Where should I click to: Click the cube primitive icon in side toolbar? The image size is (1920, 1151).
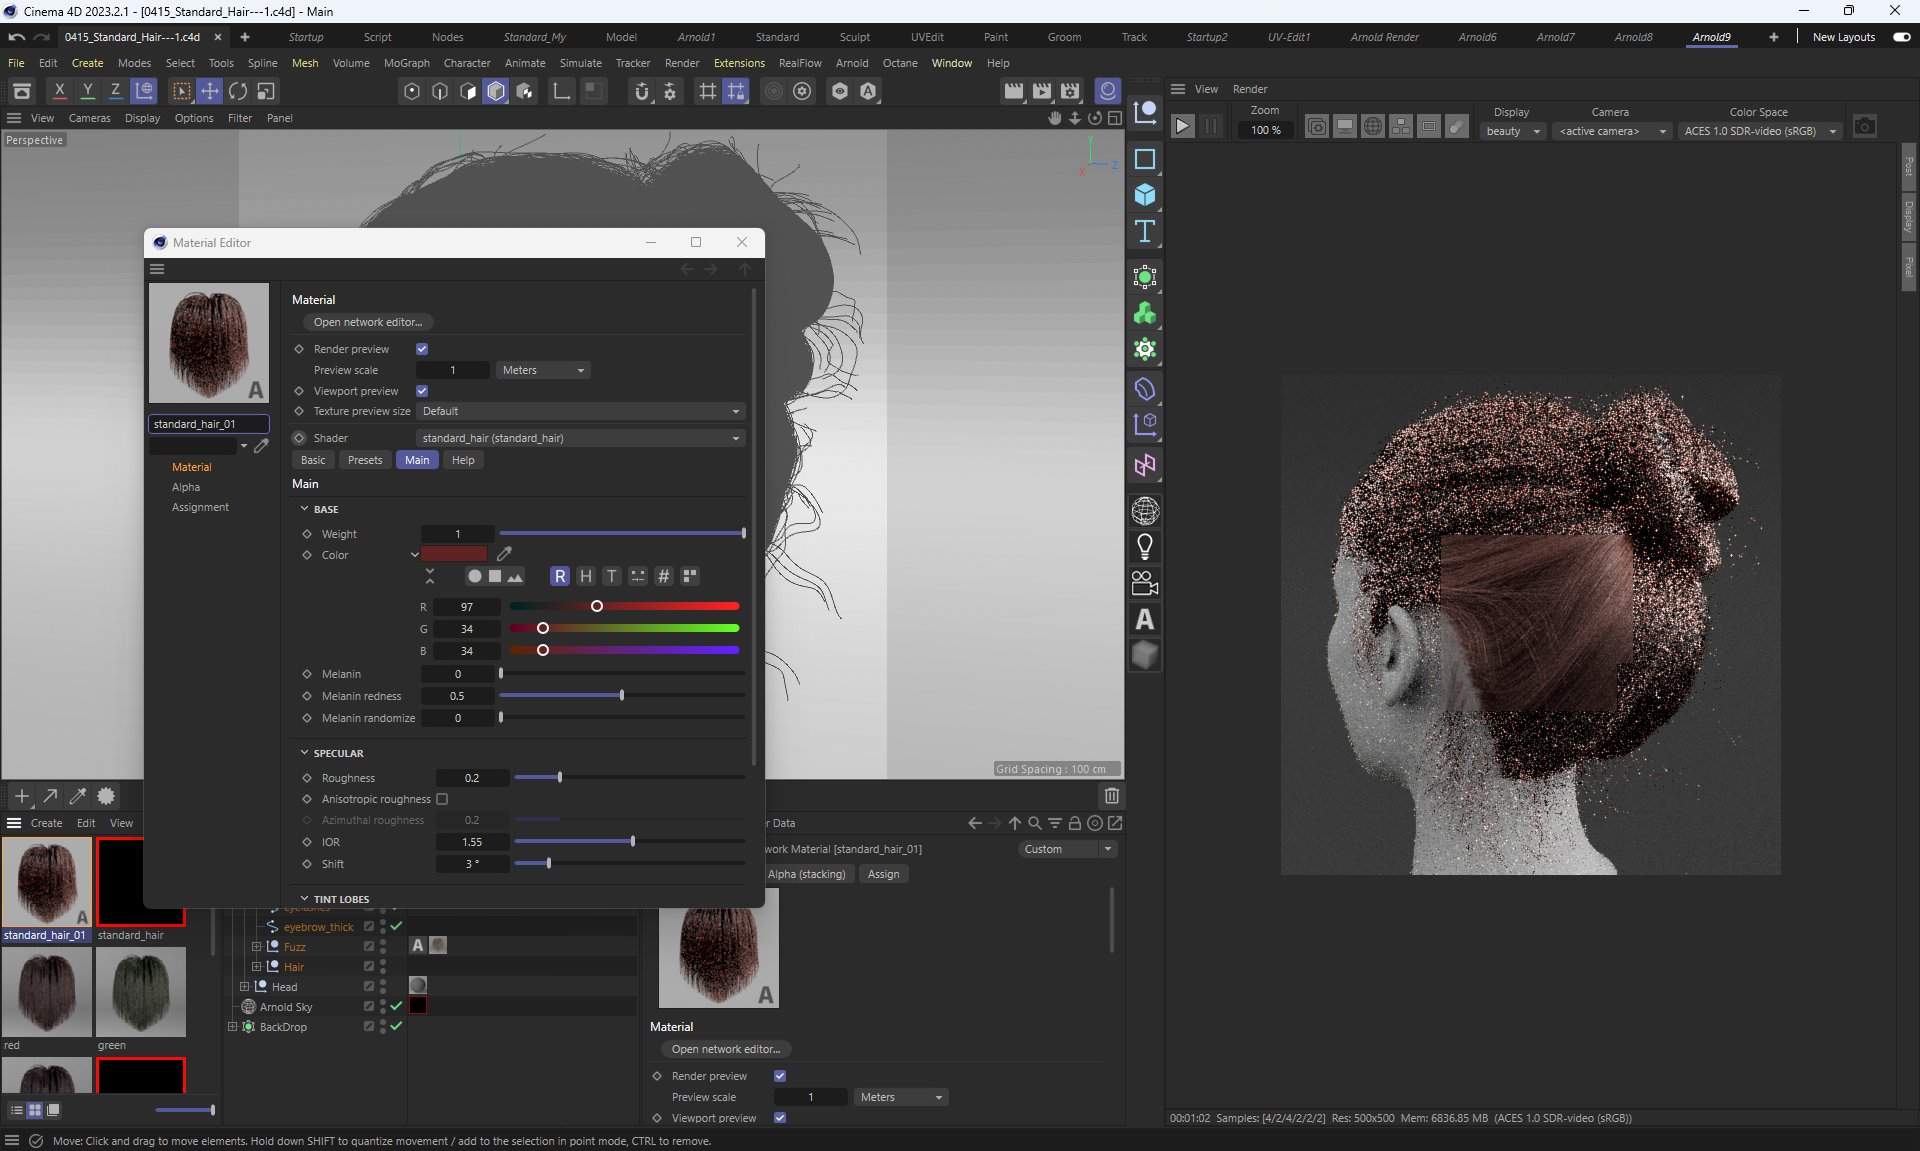click(x=1145, y=195)
